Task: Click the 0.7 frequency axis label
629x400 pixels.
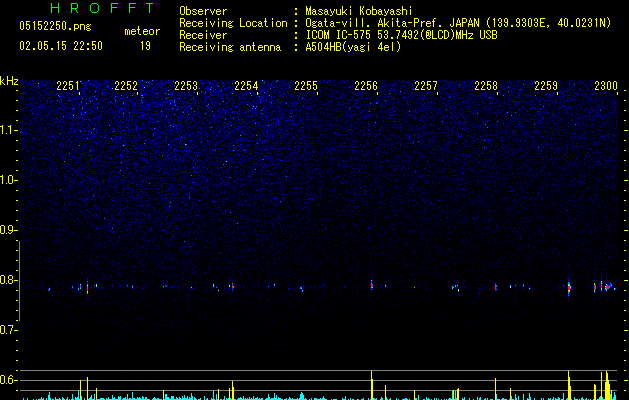Action: point(8,330)
